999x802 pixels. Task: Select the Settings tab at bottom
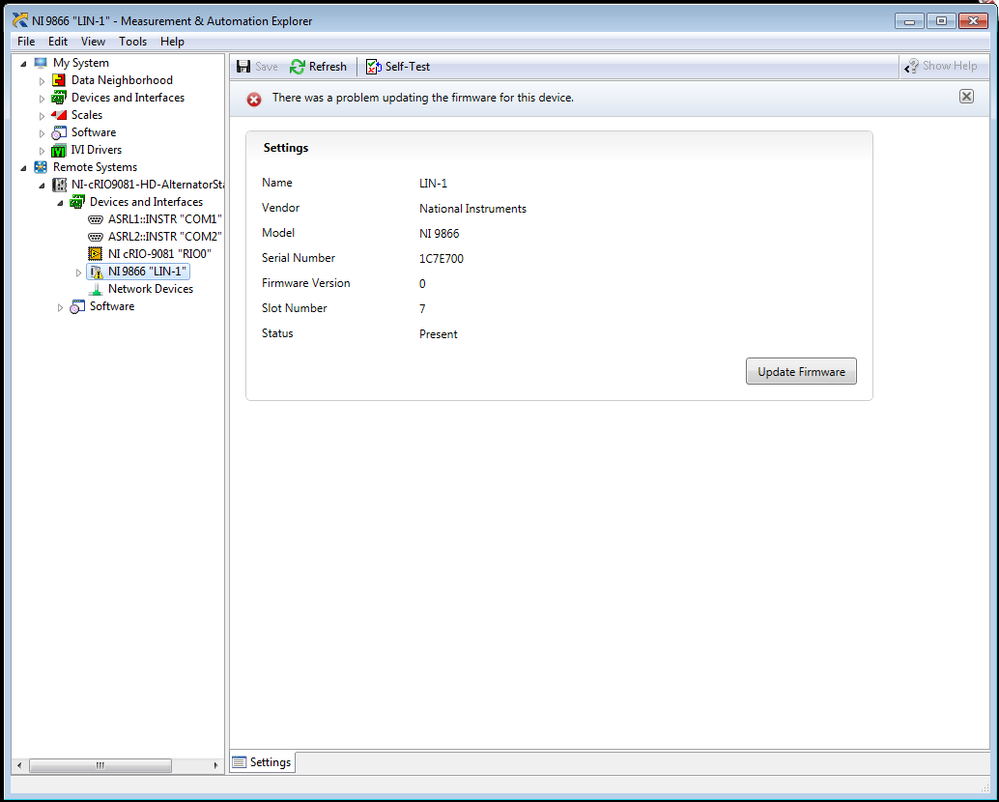(262, 762)
